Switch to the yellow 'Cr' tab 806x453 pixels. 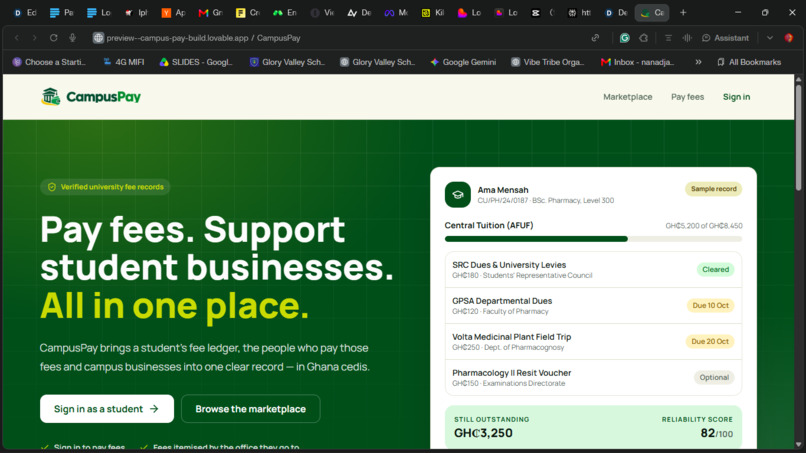point(248,13)
